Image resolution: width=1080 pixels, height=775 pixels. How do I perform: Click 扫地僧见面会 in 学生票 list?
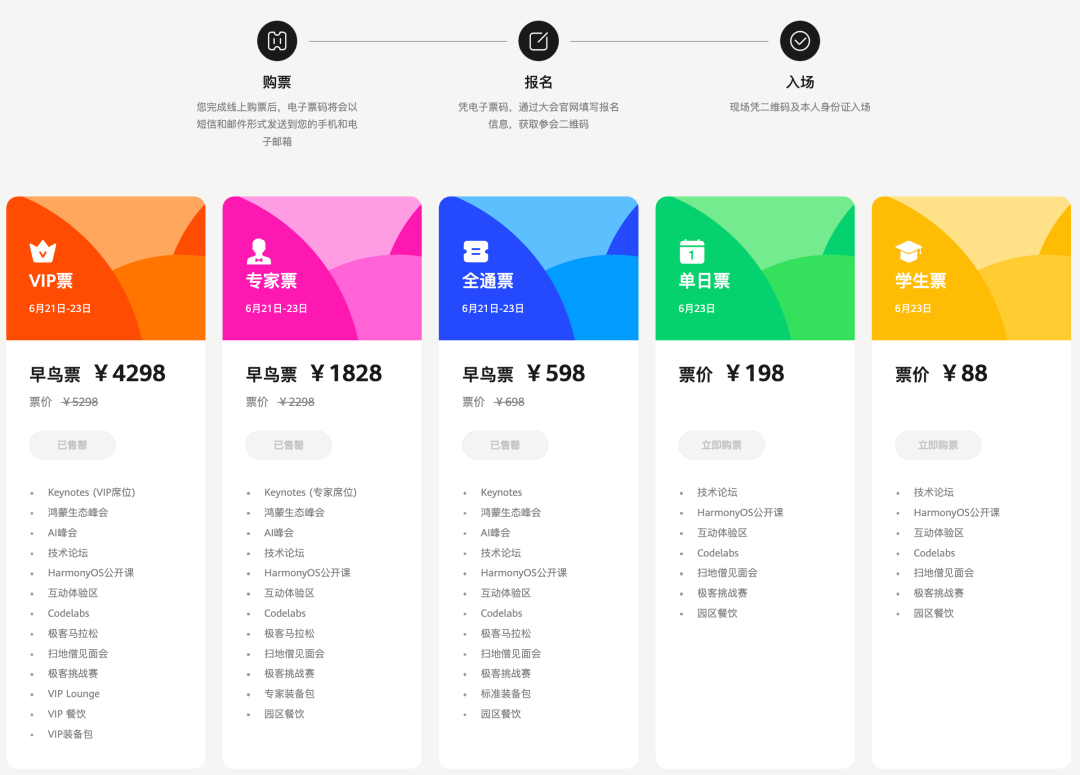[x=944, y=572]
